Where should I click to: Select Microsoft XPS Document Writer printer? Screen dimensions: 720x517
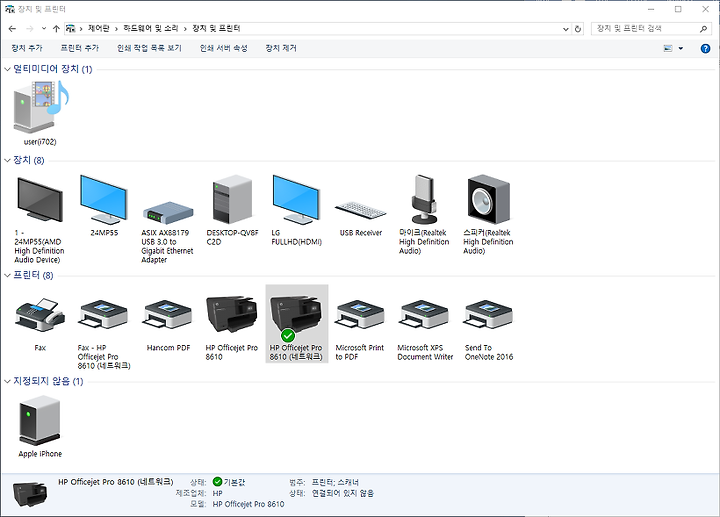click(x=424, y=315)
